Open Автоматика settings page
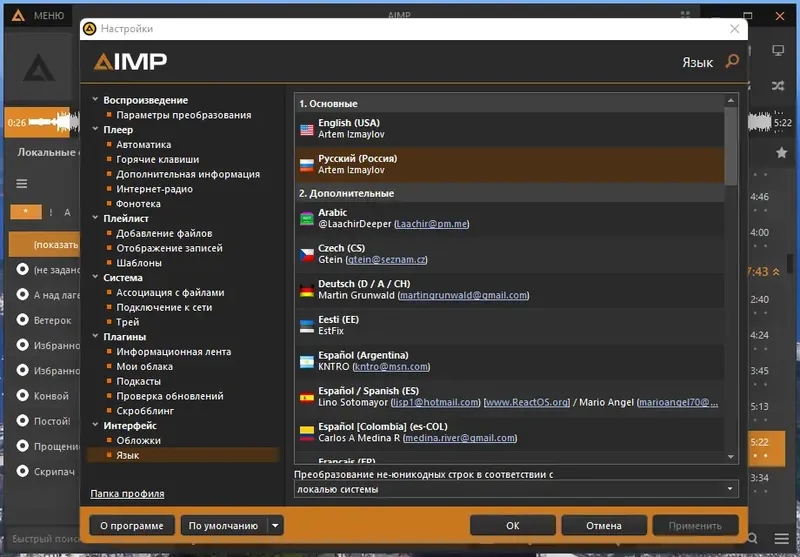 pos(143,144)
